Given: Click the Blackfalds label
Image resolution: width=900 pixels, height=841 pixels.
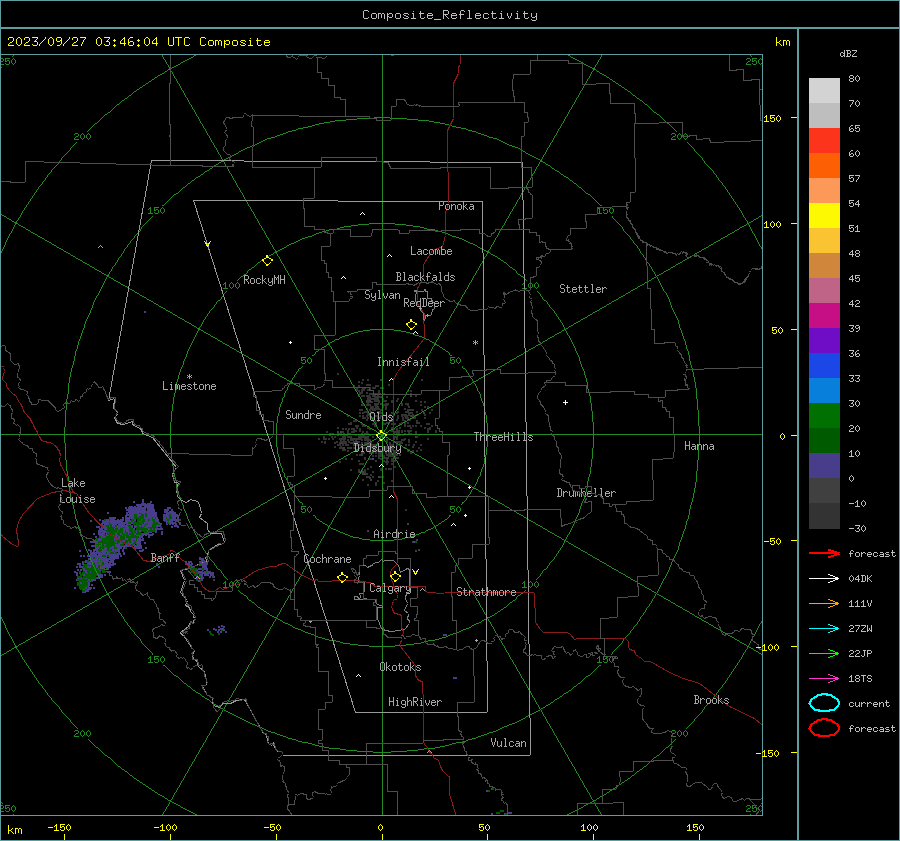Looking at the screenshot, I should coord(425,277).
